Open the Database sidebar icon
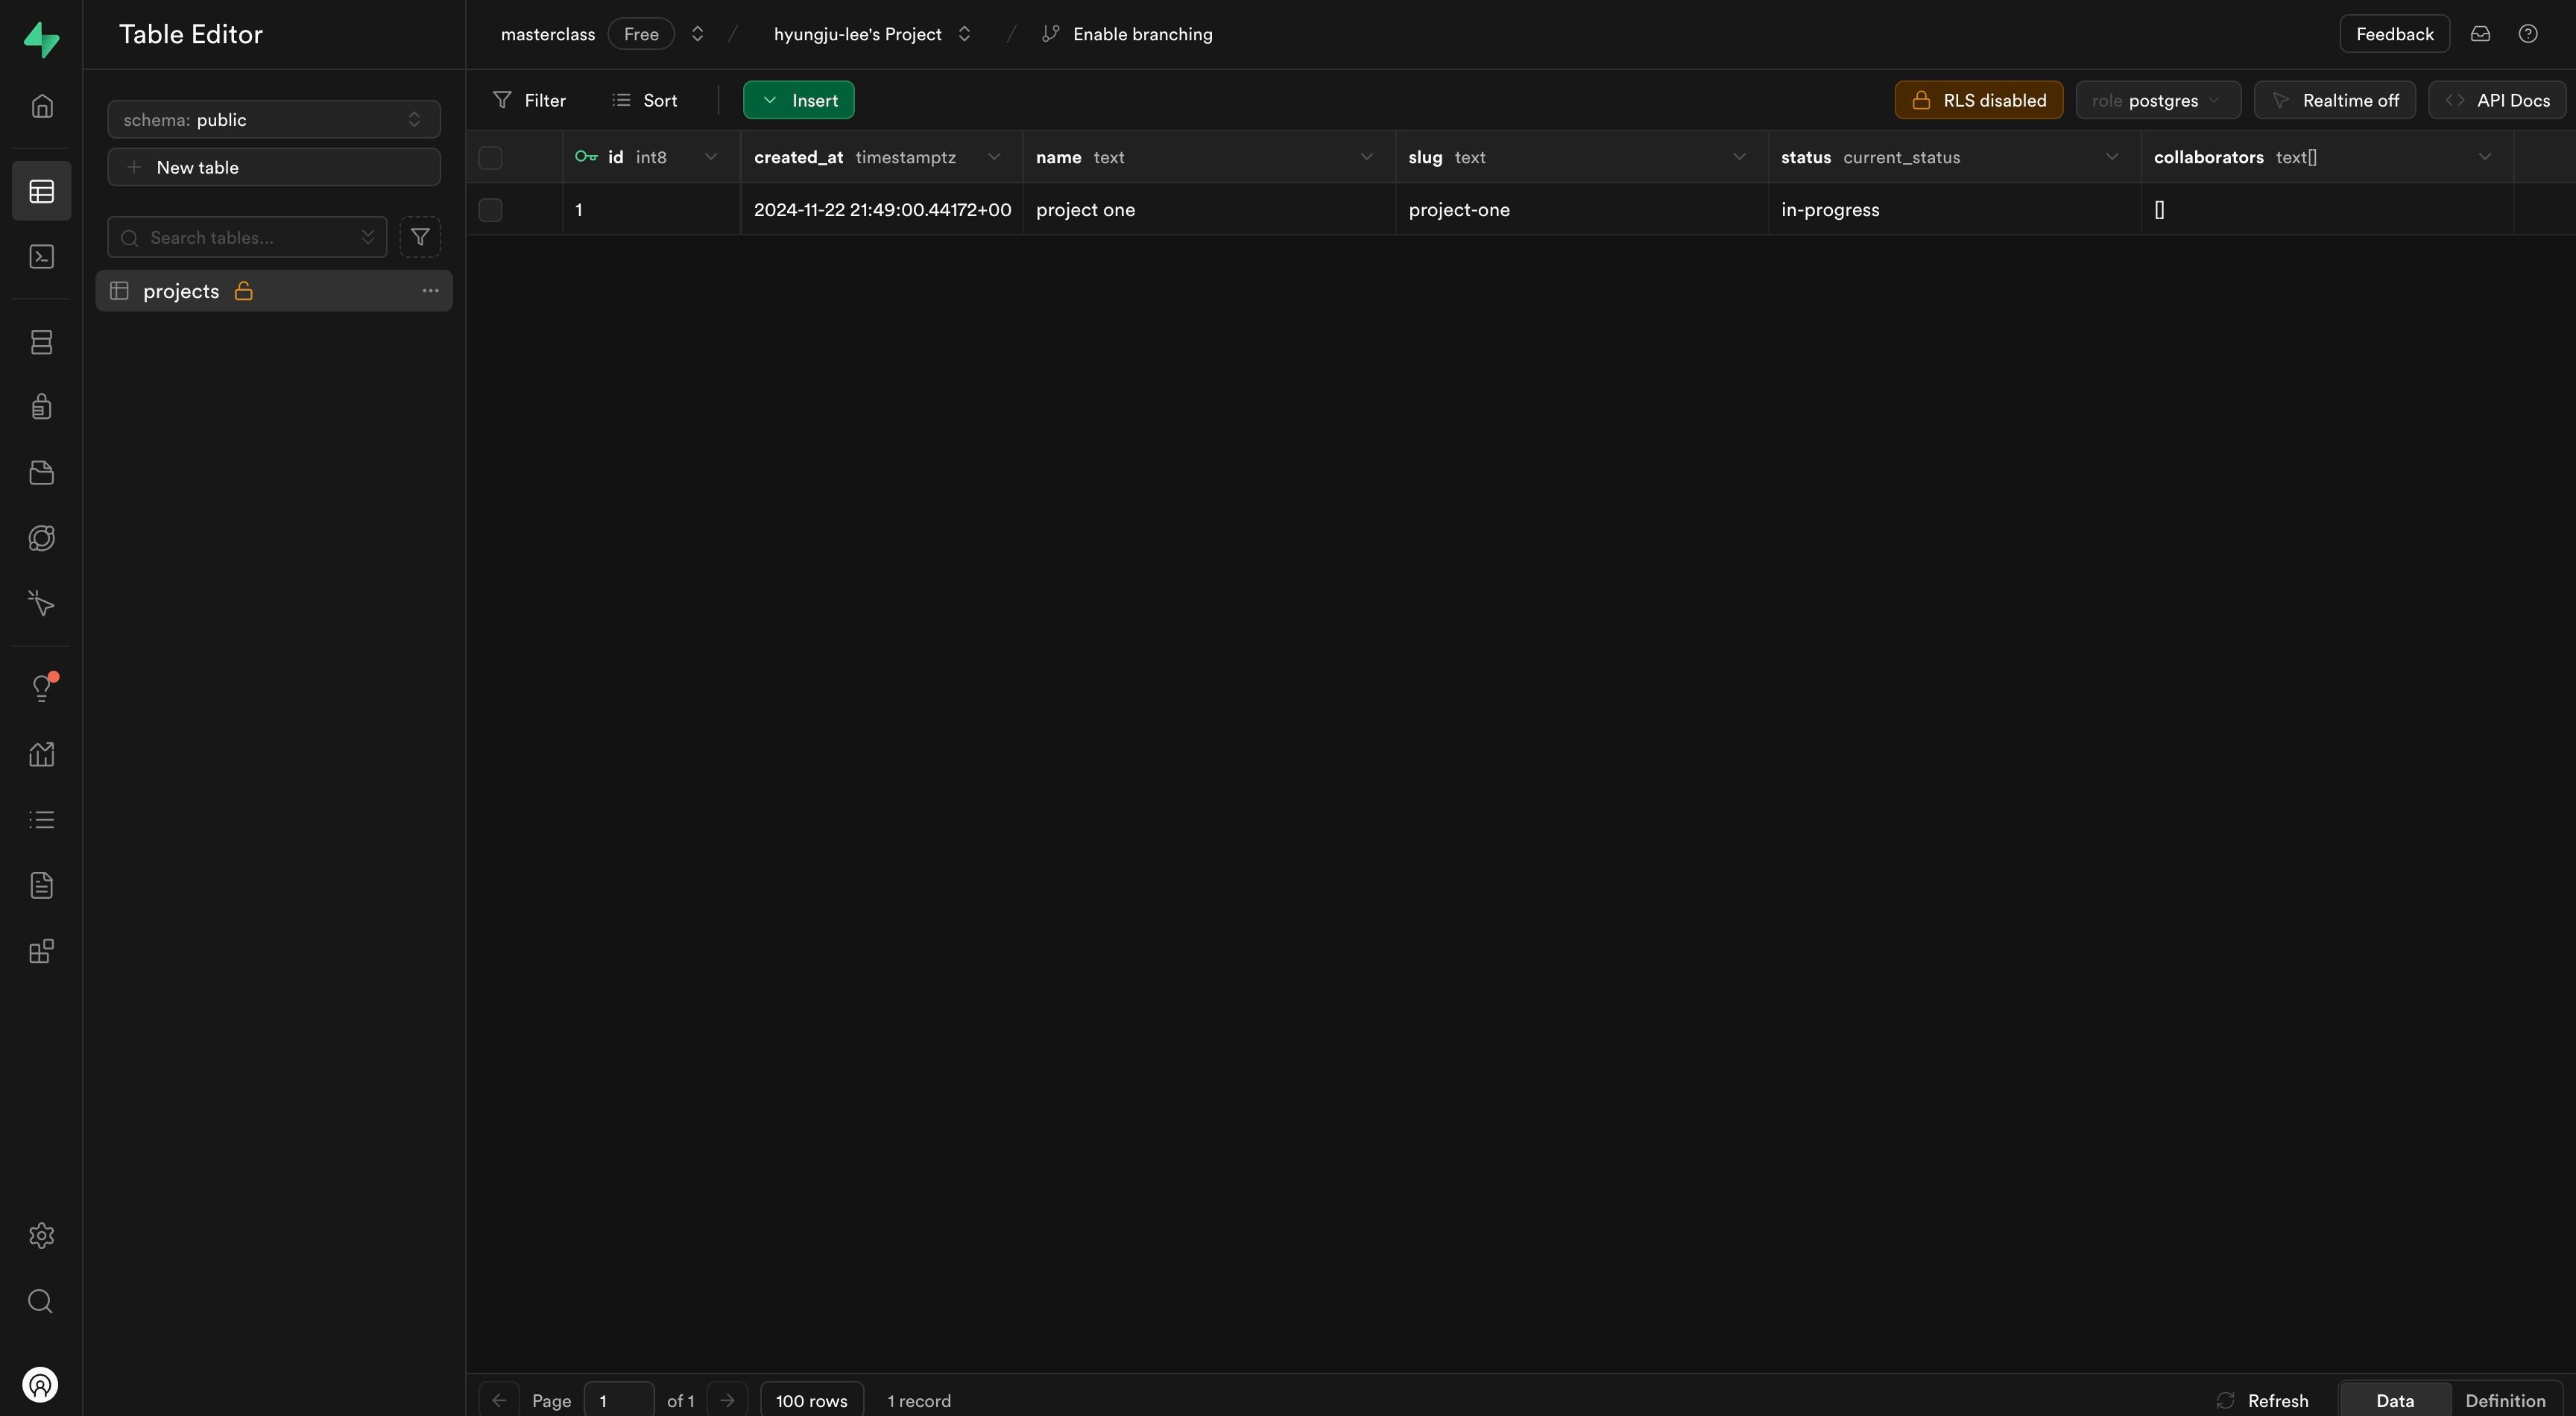Screen dimensions: 2576x1416 click(x=41, y=342)
